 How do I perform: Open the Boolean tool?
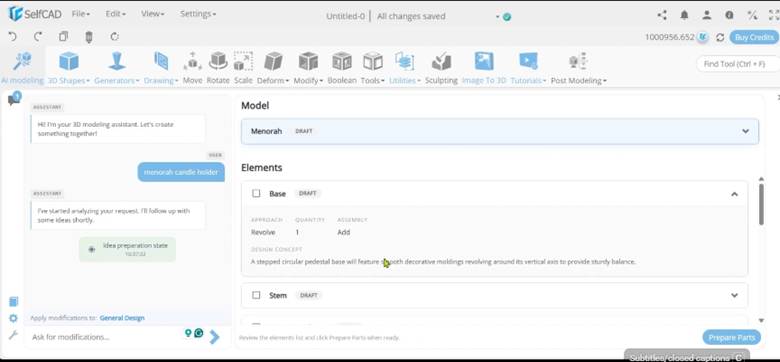(x=342, y=67)
